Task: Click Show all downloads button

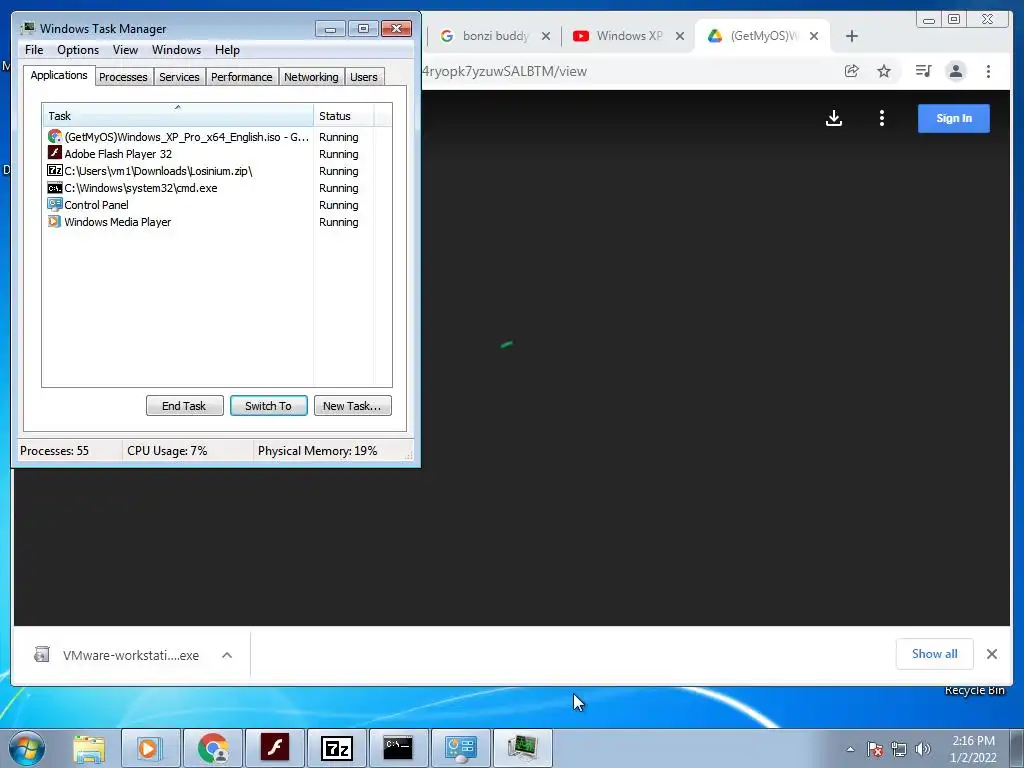Action: (935, 654)
